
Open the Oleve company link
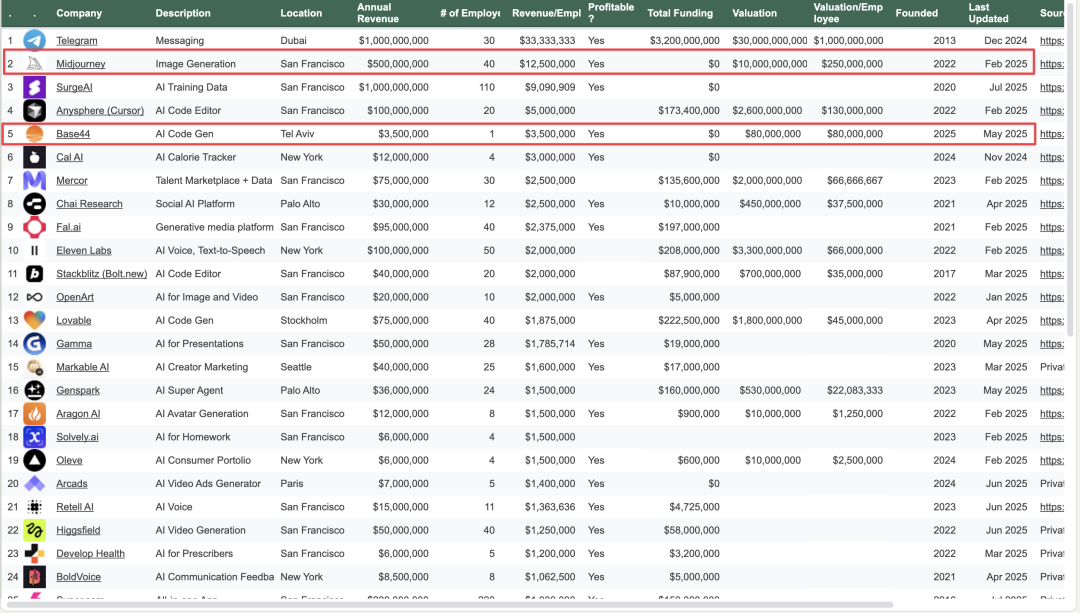coord(69,460)
